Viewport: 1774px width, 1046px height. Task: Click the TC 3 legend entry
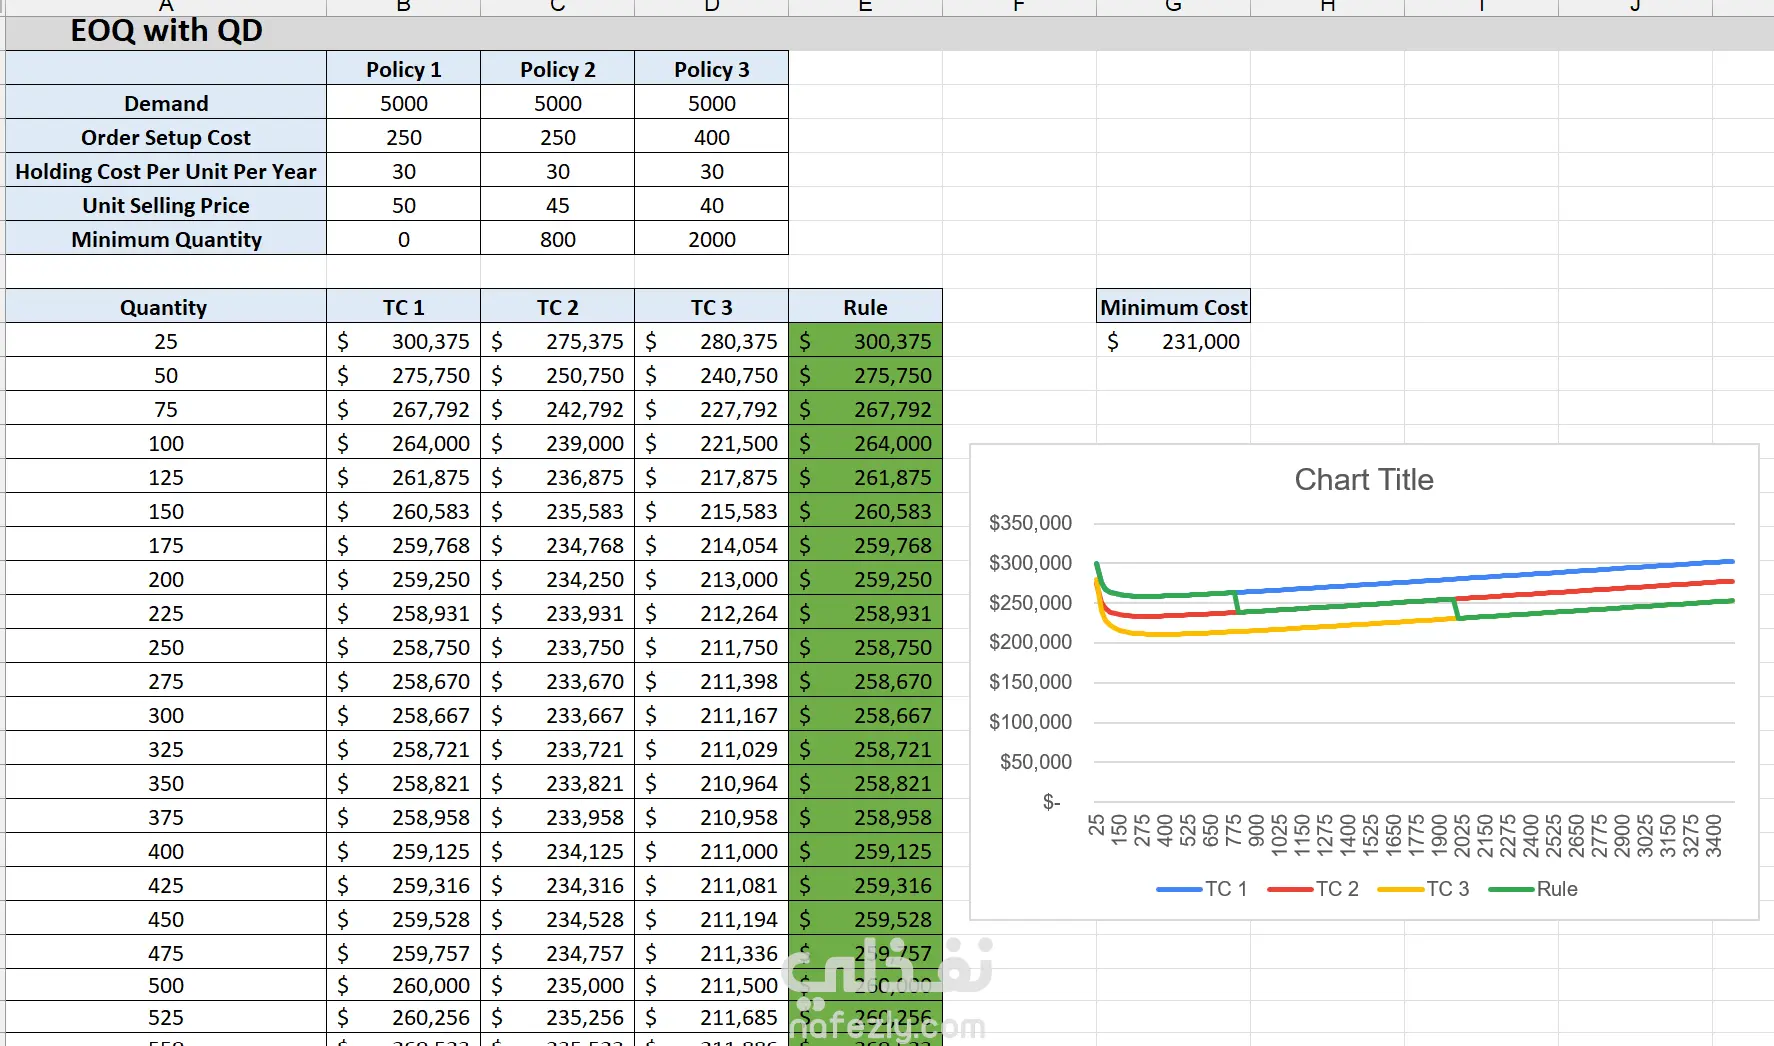1423,889
